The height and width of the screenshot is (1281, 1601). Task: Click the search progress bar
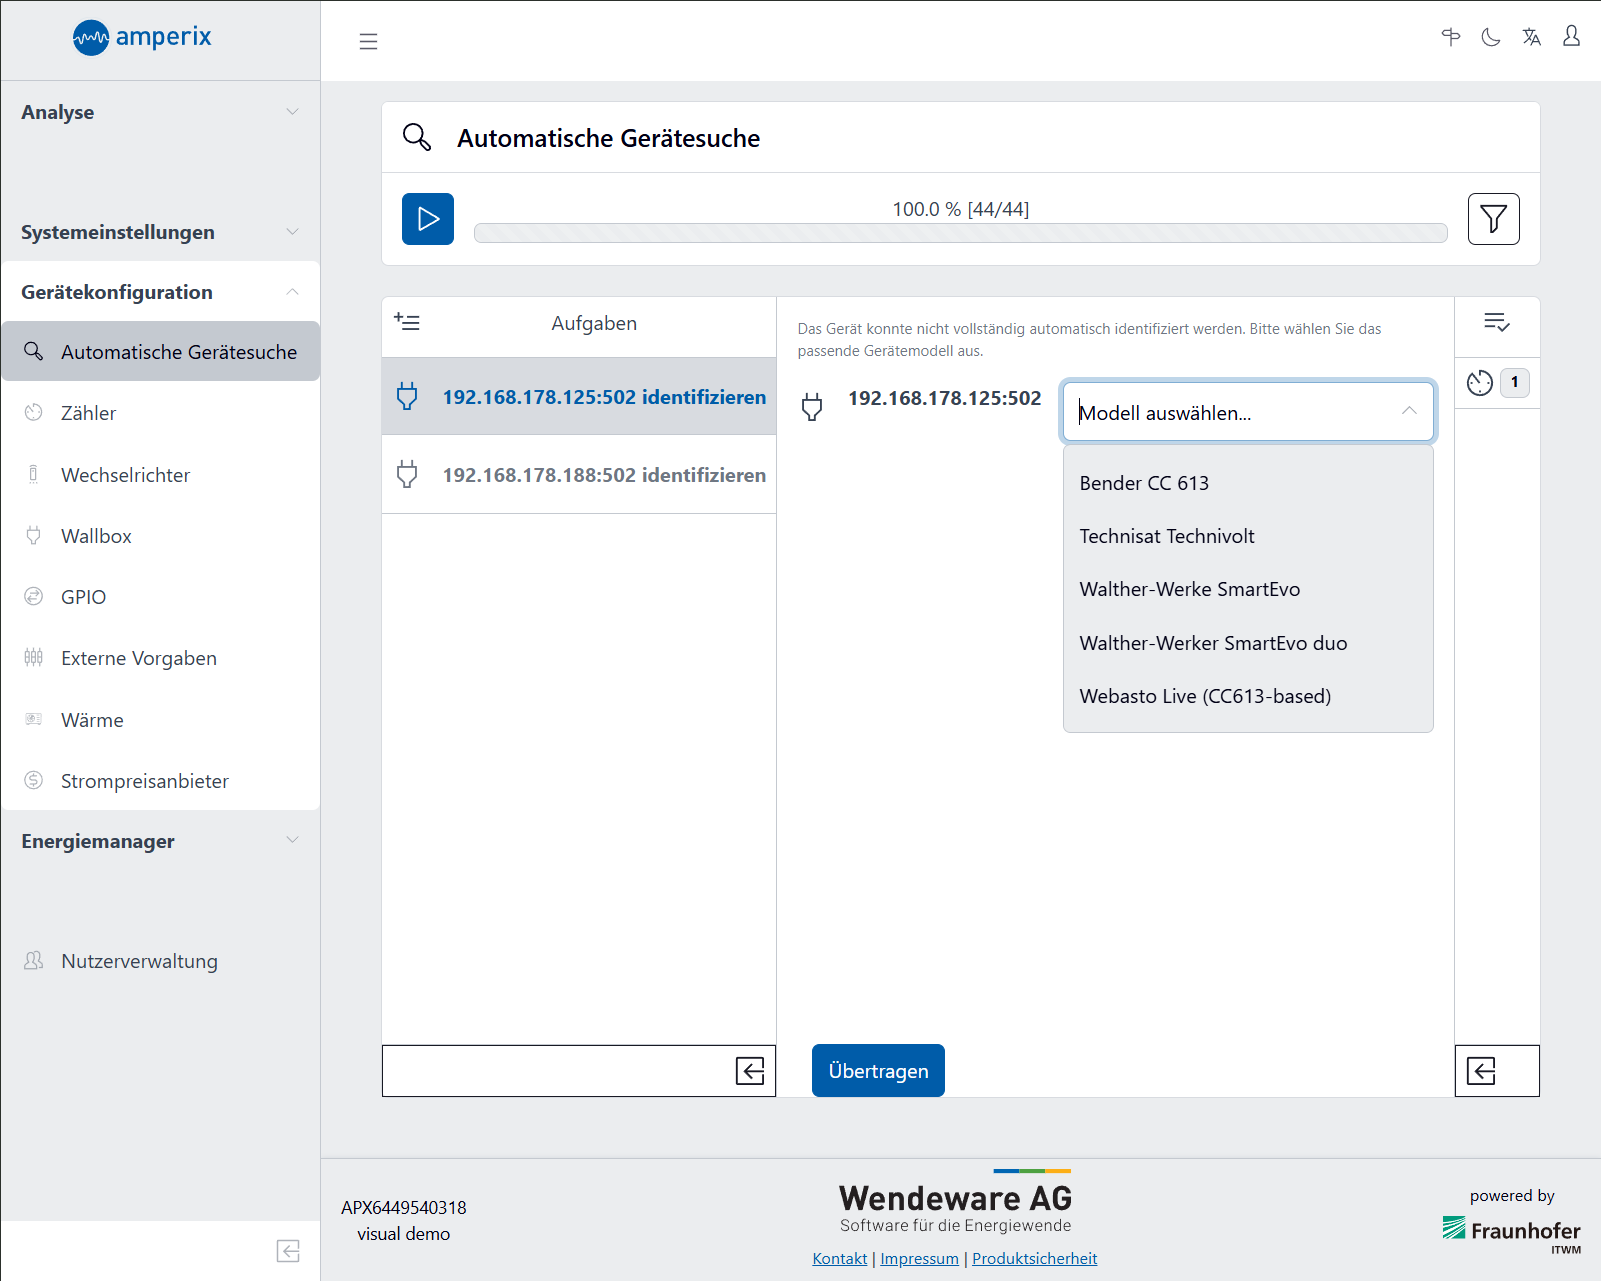960,233
